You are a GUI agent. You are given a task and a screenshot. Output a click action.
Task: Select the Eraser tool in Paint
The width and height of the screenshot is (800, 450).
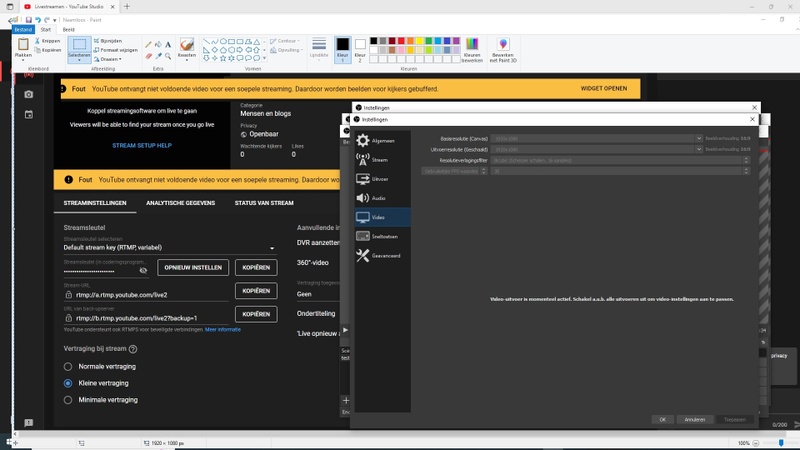point(148,56)
